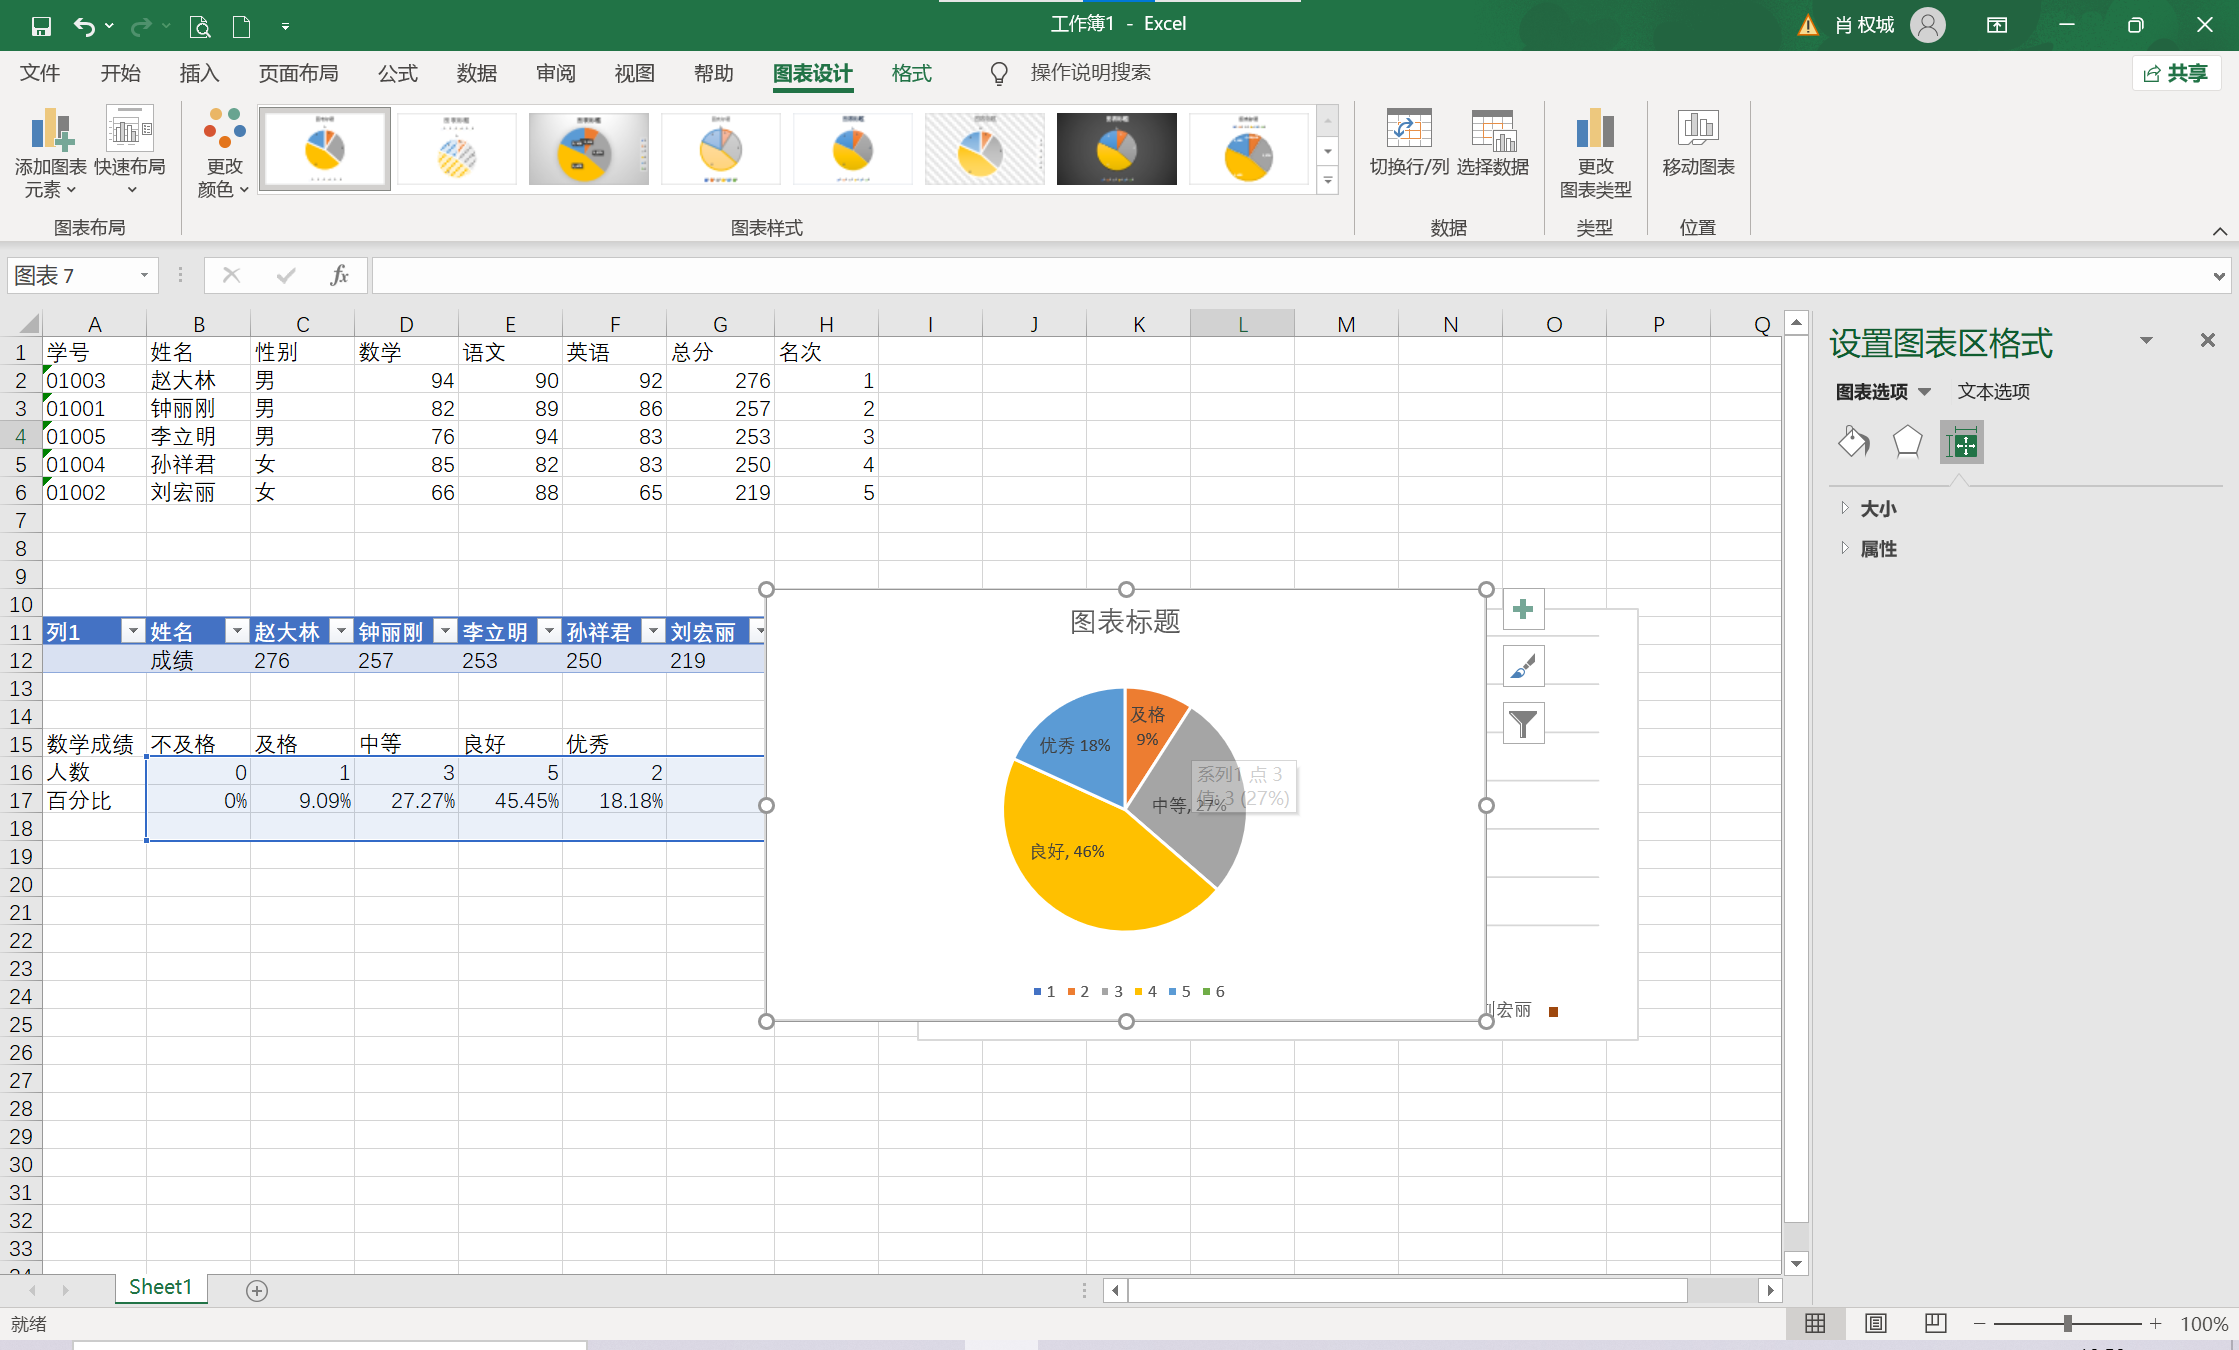Open the Select Data (选择数据) dialog
This screenshot has width=2239, height=1350.
(x=1492, y=131)
